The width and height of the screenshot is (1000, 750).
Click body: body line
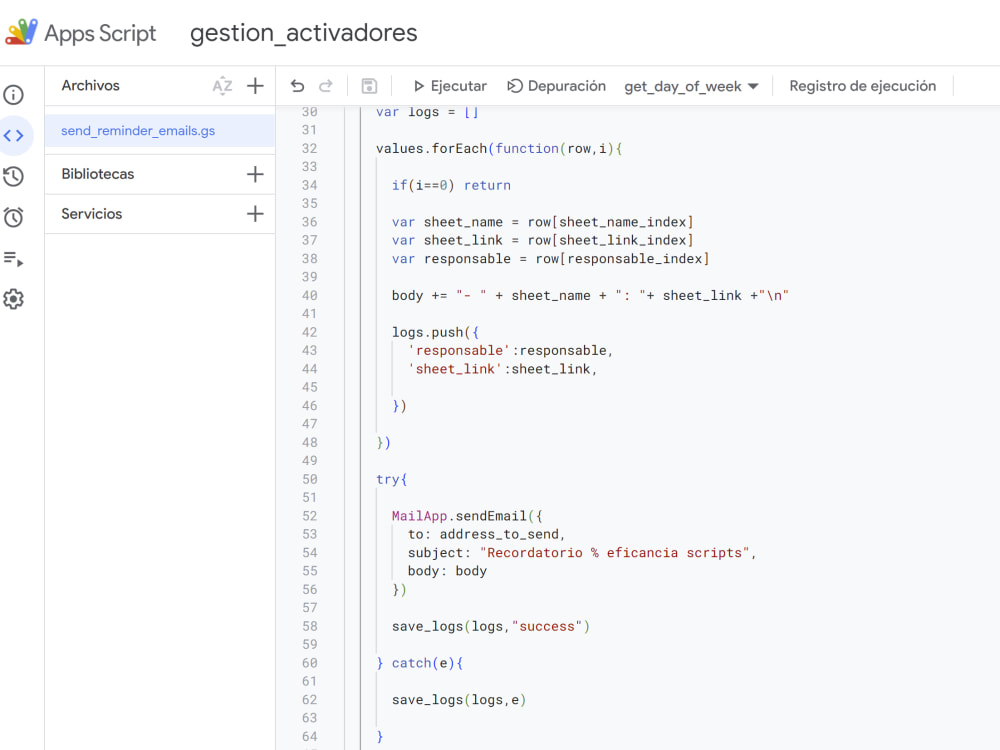pos(447,571)
